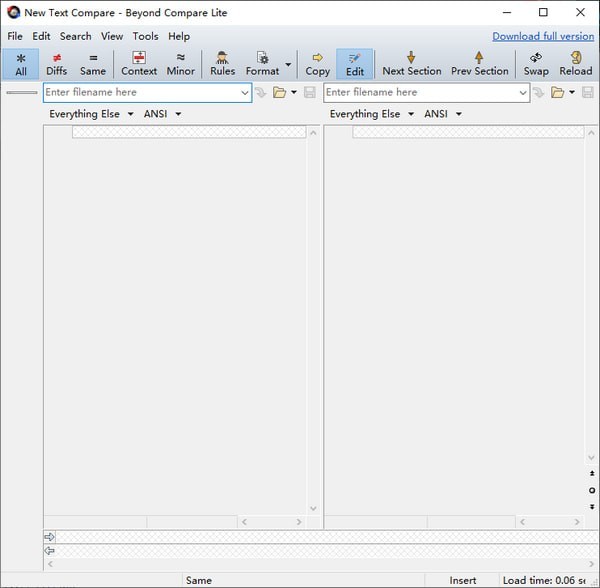Open dropdown arrow beside left folder icon
Screen dimensions: 600x588
(x=294, y=92)
